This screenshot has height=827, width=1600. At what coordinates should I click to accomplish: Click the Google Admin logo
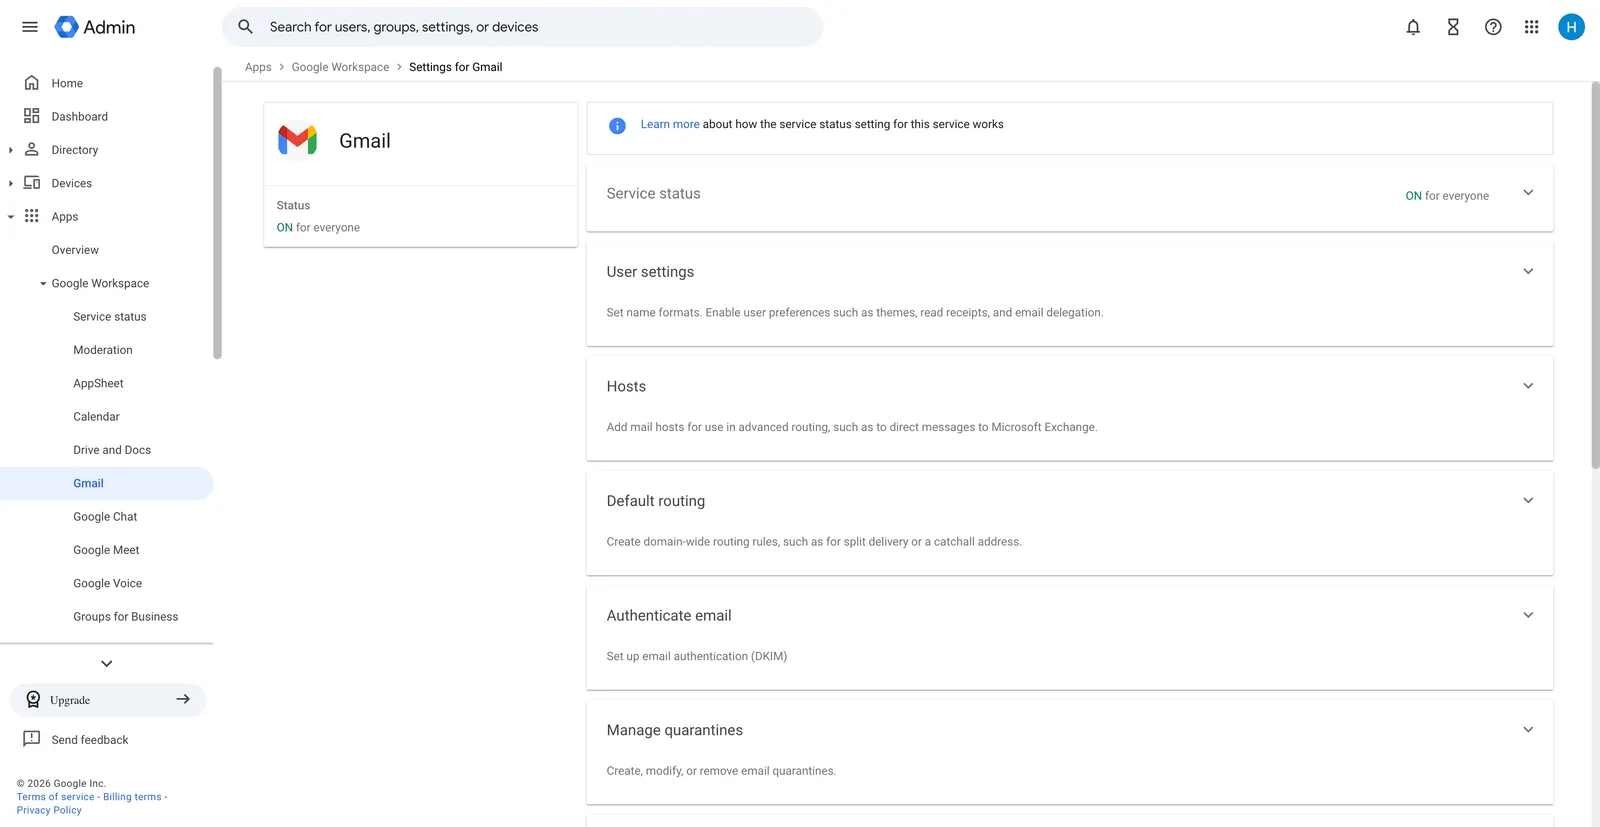[95, 27]
